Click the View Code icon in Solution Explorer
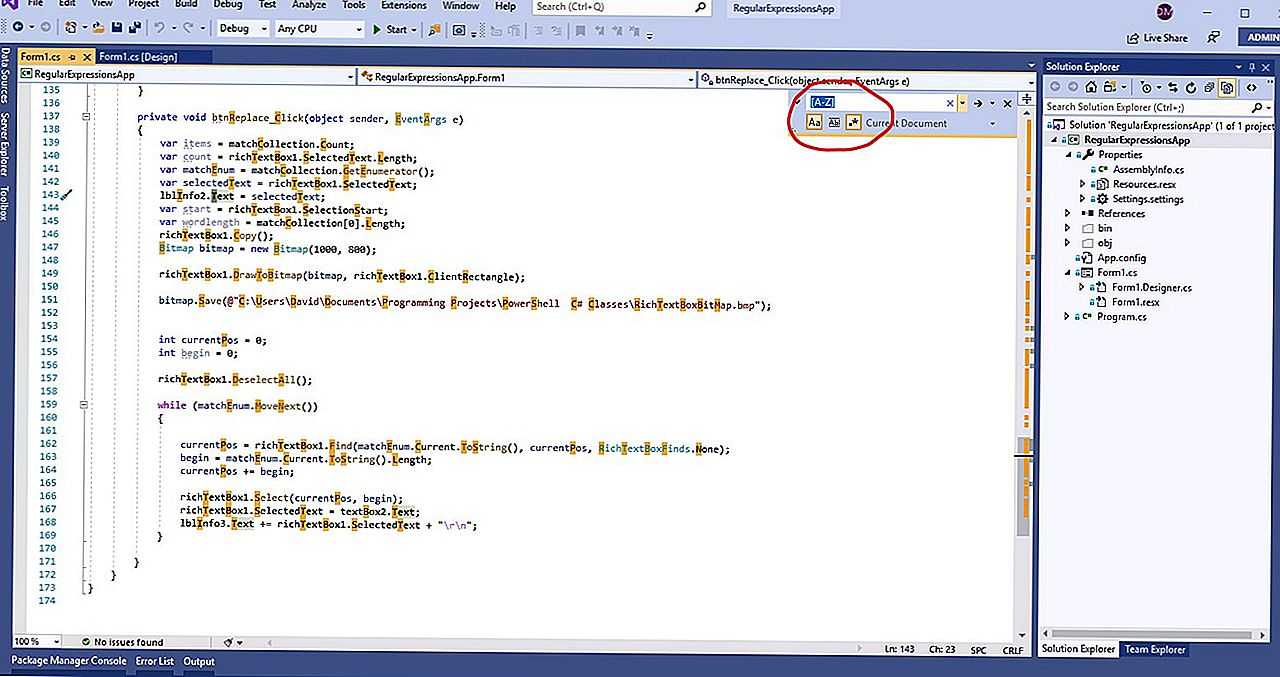1280x677 pixels. [x=1251, y=88]
